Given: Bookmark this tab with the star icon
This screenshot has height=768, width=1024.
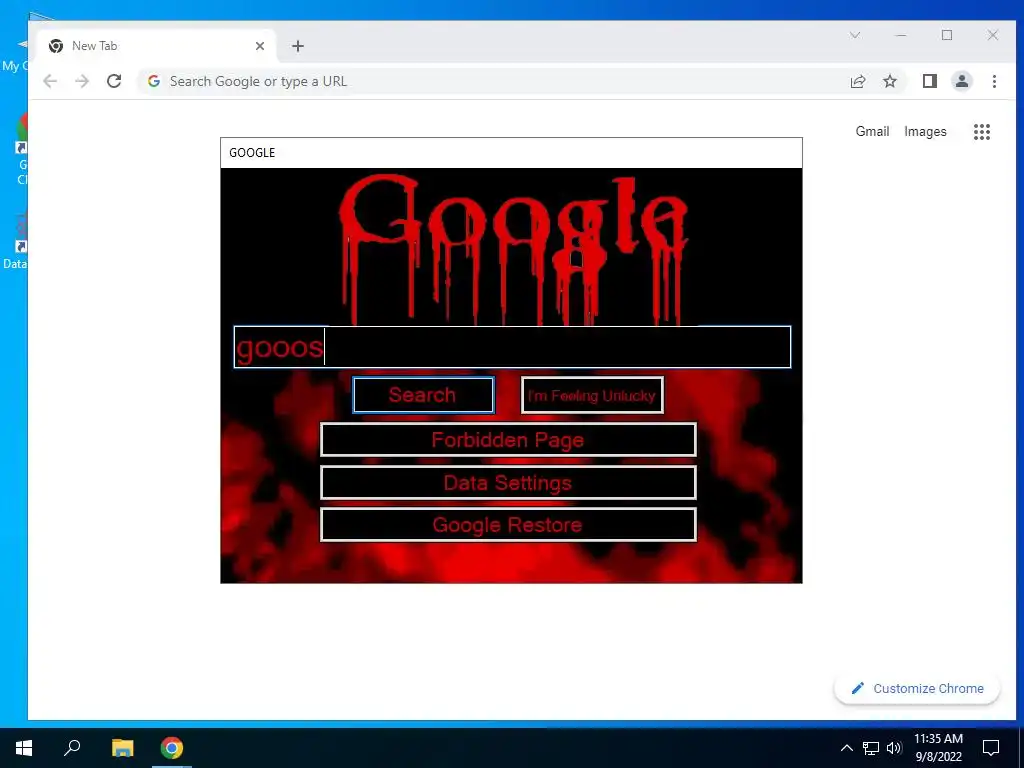Looking at the screenshot, I should (889, 81).
